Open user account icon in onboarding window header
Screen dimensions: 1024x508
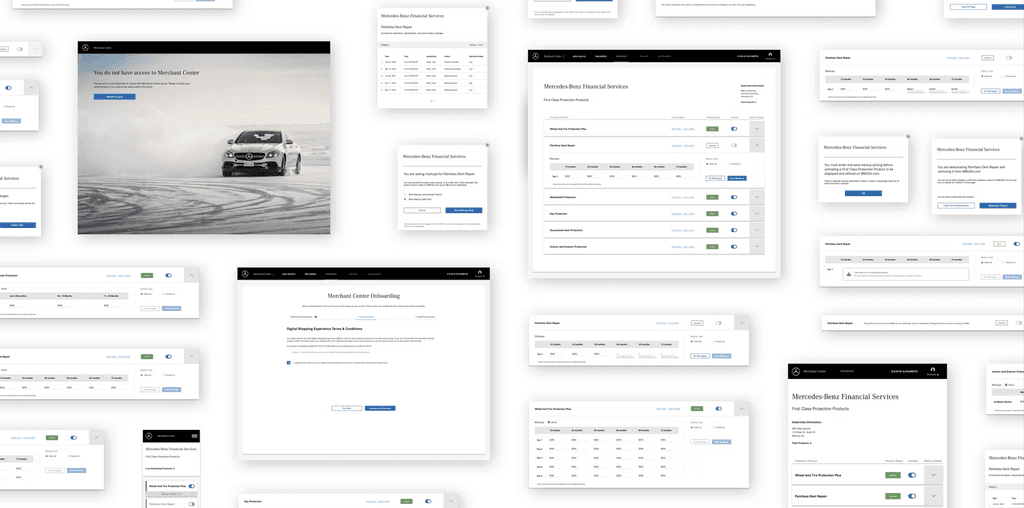click(480, 272)
